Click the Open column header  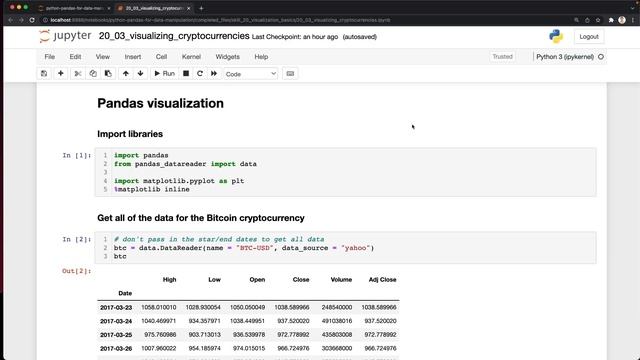(x=257, y=280)
